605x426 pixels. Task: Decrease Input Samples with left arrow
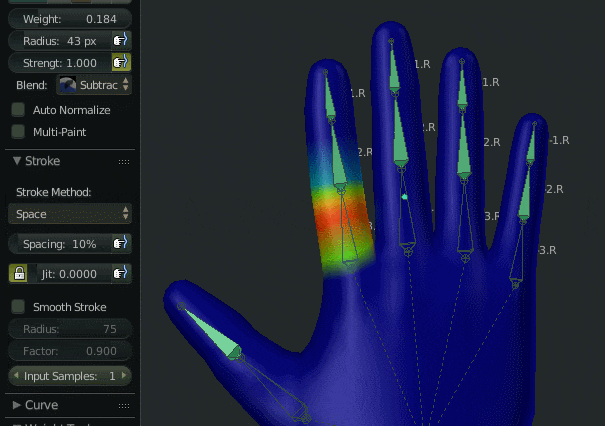click(x=16, y=375)
